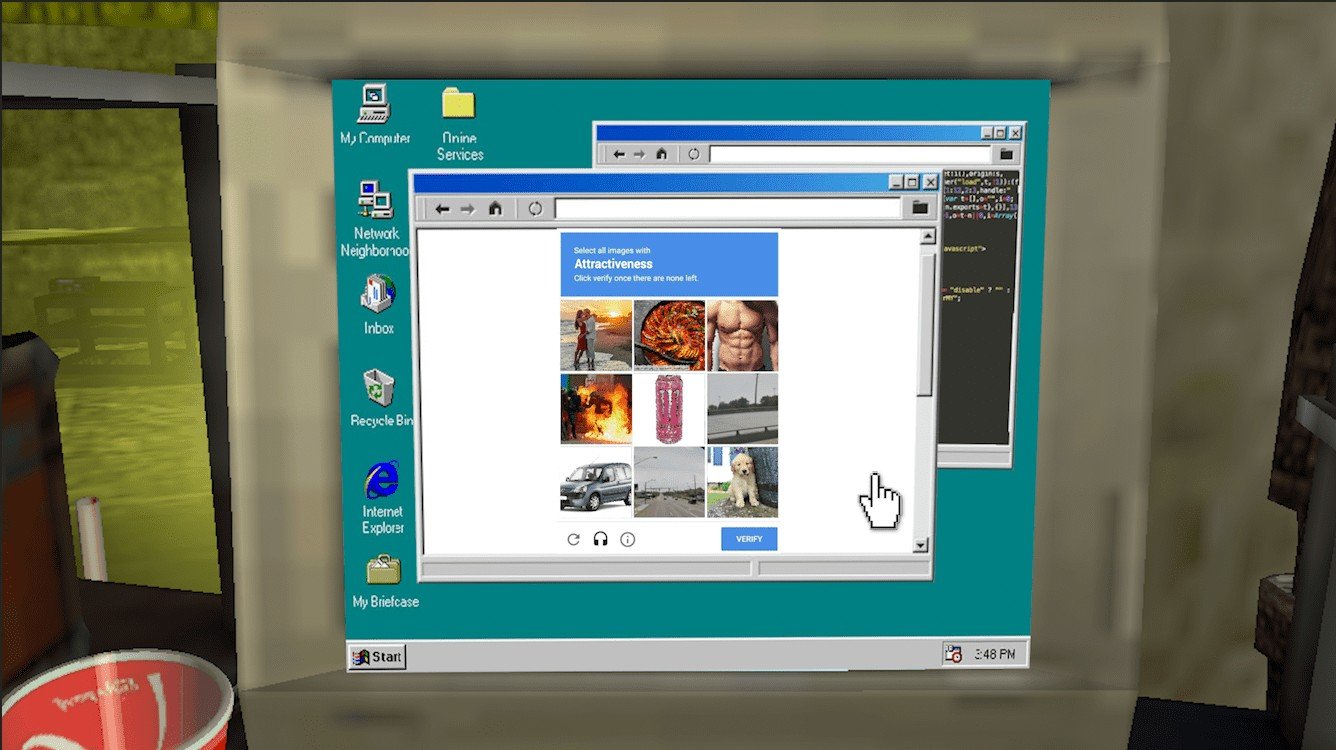Select the highway guardrail image tile
The height and width of the screenshot is (750, 1336).
742,408
